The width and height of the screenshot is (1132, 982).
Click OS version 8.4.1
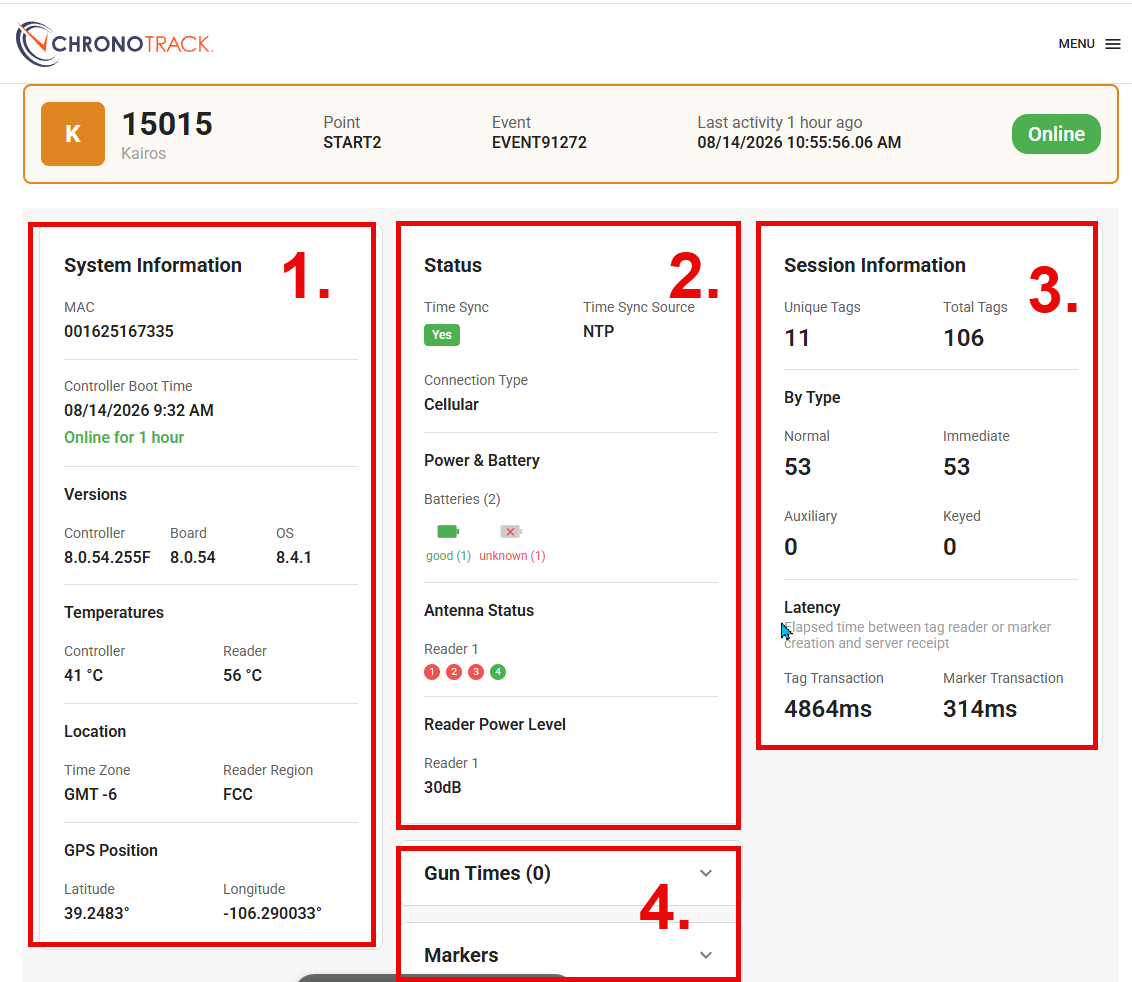coord(294,557)
